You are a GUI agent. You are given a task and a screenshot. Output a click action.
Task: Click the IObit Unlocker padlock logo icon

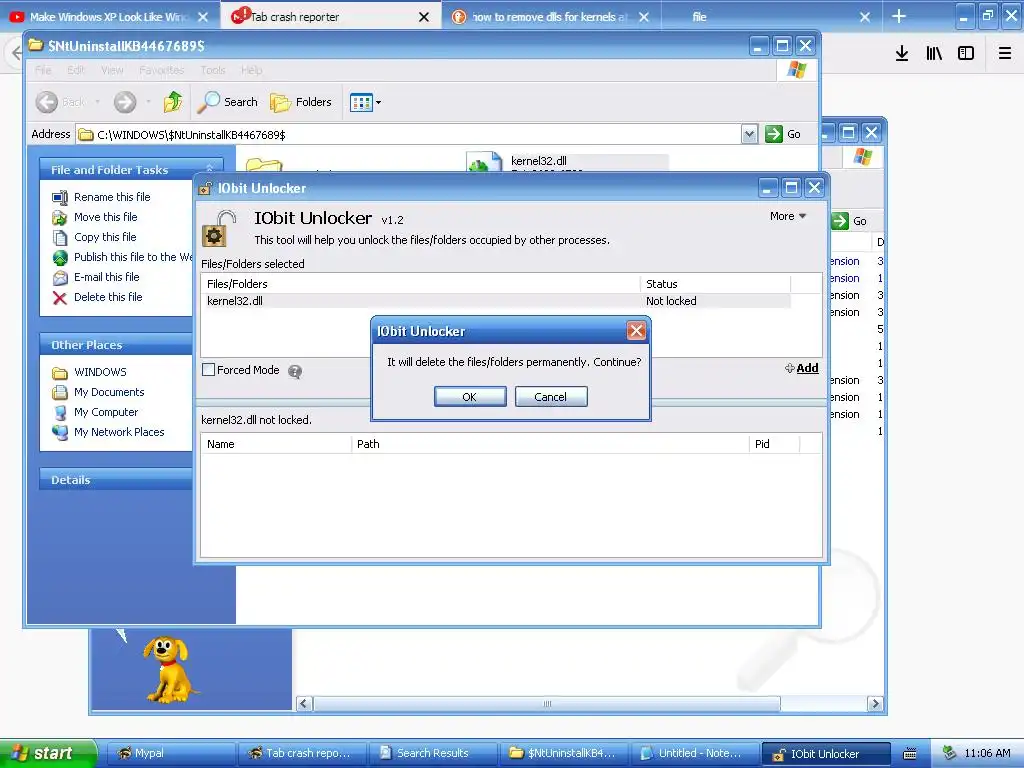coord(219,228)
